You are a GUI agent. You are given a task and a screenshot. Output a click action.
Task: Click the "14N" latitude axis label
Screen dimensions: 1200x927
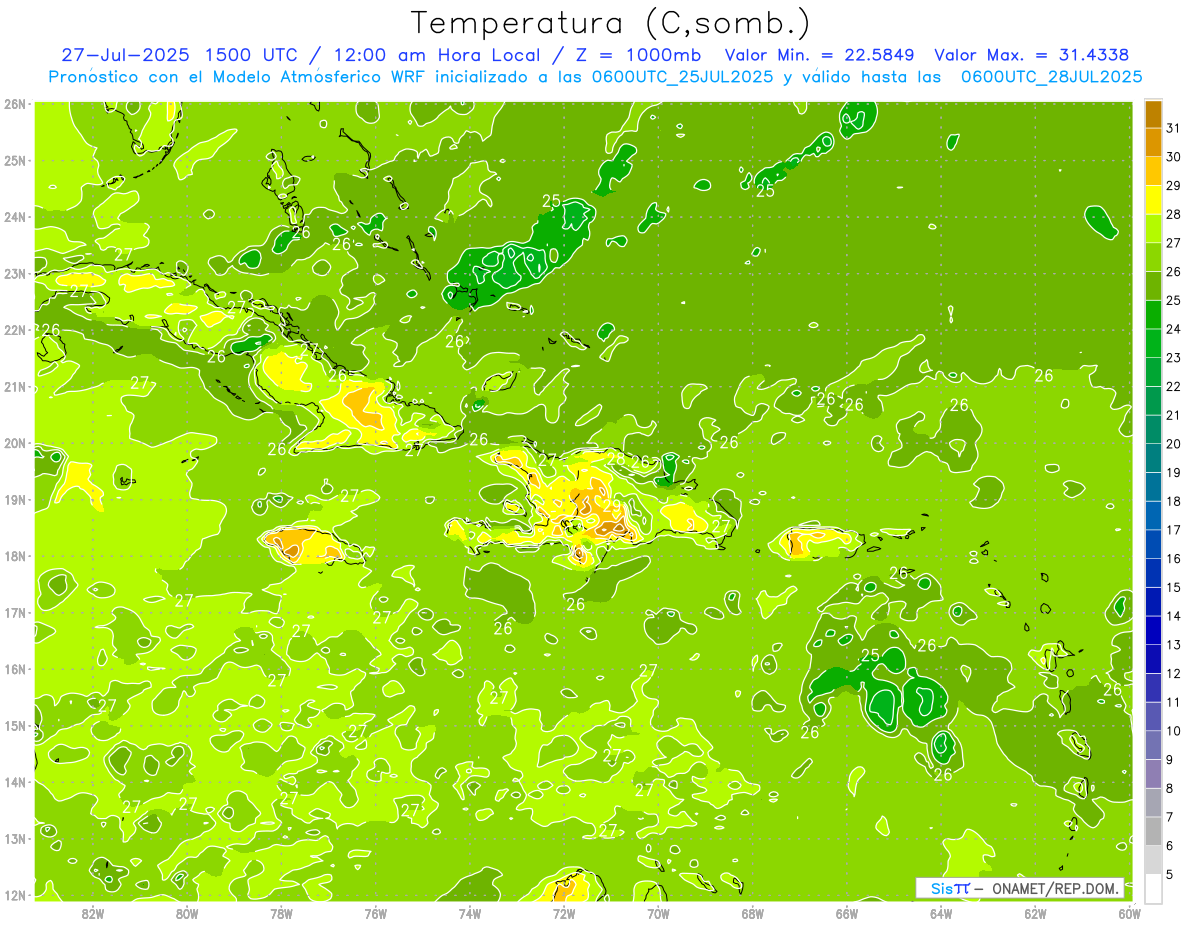coord(14,782)
